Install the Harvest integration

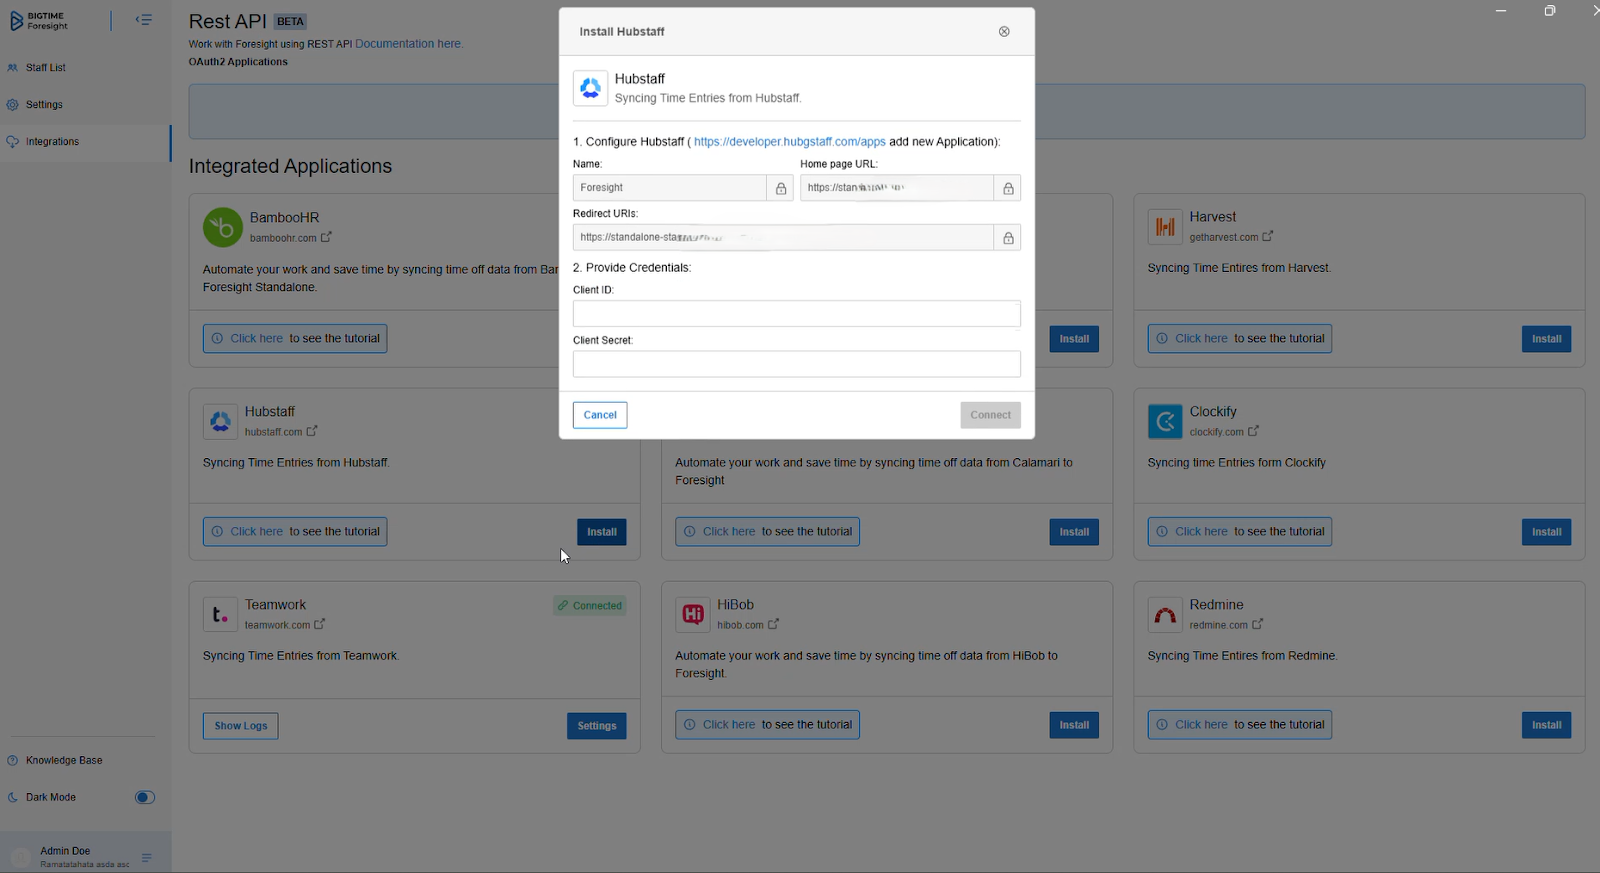point(1547,339)
